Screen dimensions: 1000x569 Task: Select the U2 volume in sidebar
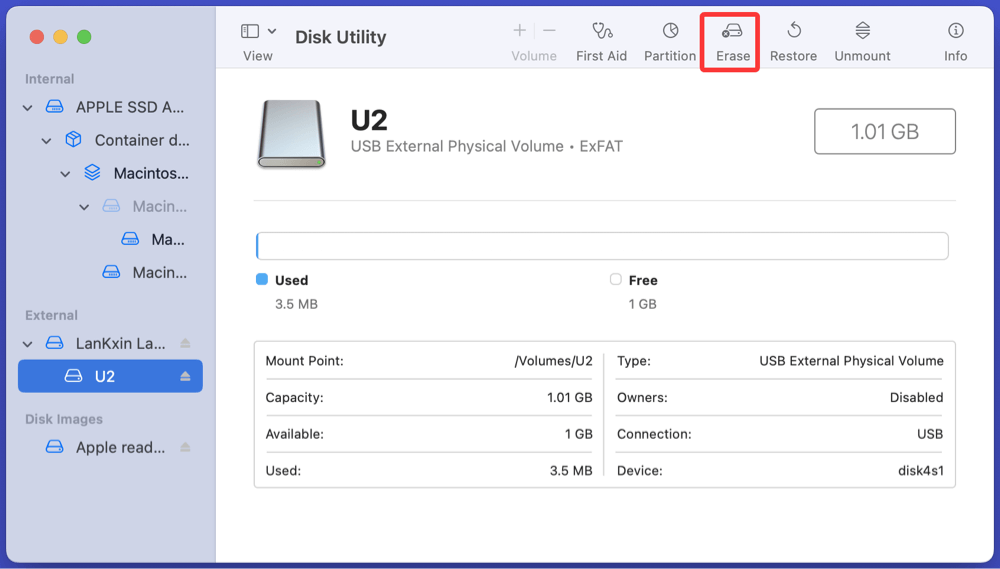click(104, 377)
